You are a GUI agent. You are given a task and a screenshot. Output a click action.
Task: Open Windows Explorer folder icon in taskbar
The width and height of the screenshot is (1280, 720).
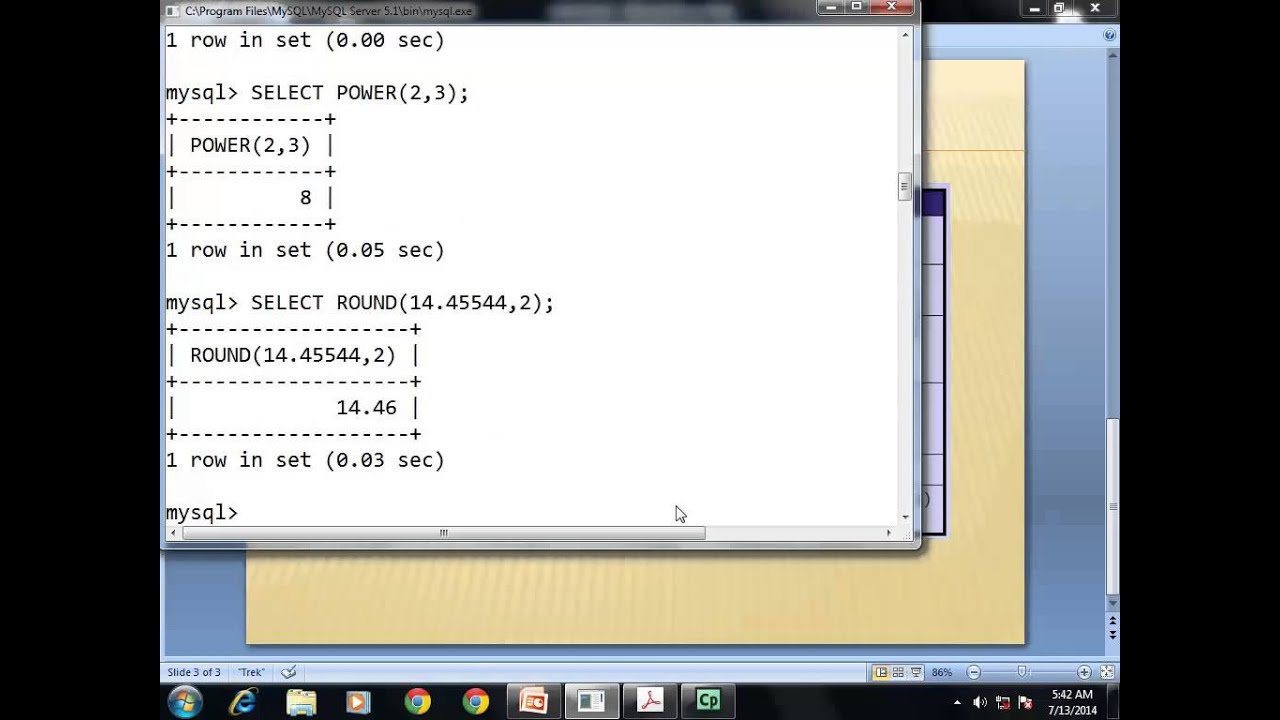click(x=301, y=702)
